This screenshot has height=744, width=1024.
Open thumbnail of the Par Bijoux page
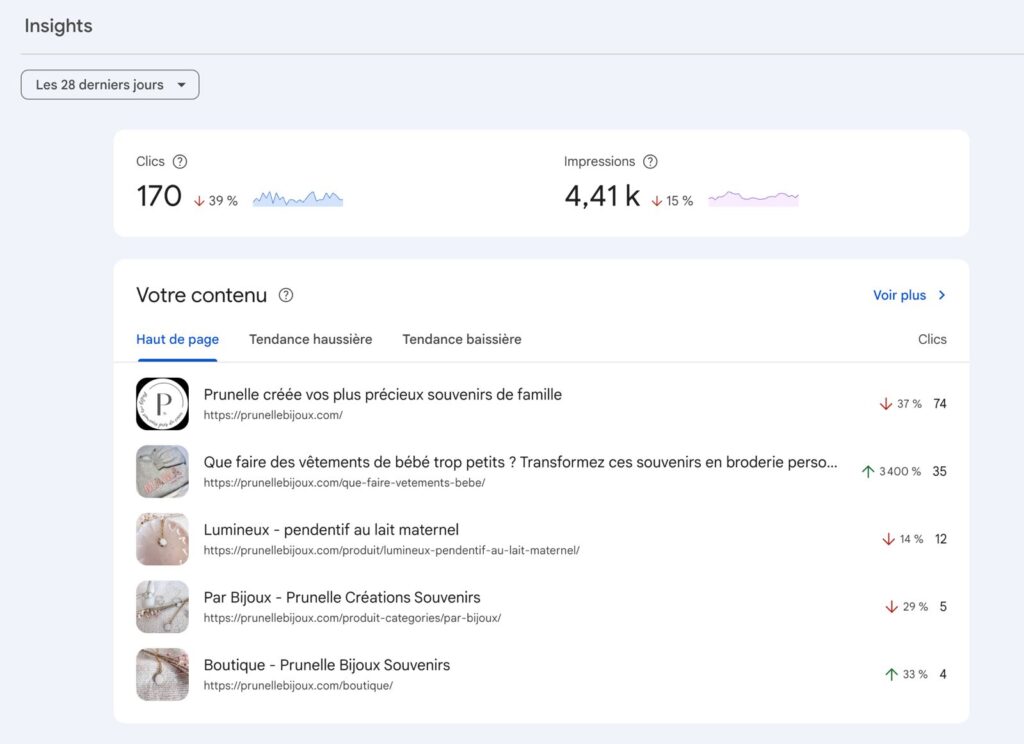tap(163, 607)
